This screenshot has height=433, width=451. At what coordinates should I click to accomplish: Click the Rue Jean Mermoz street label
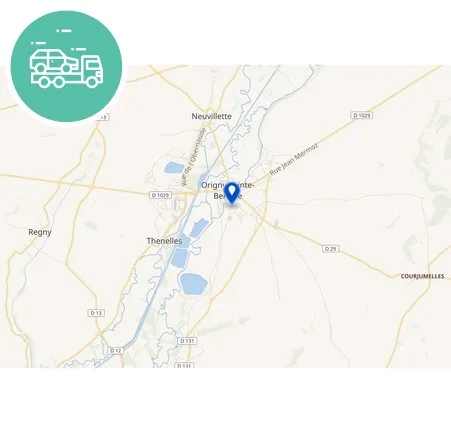294,159
